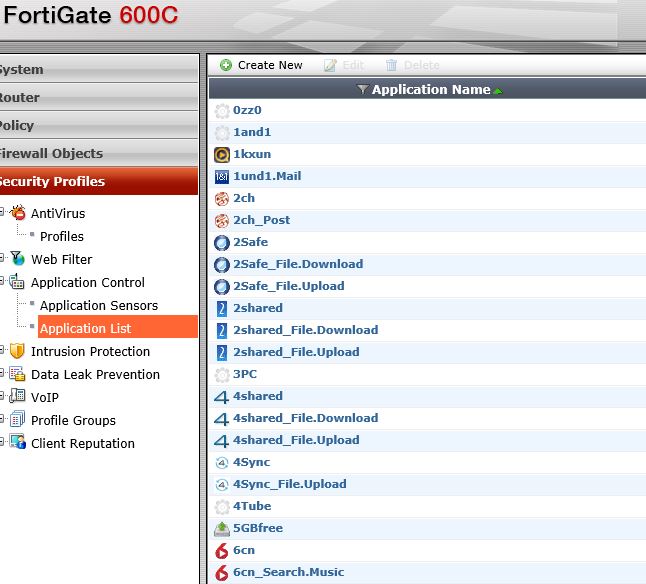
Task: Open the 2shared_File.Download link
Action: 306,330
